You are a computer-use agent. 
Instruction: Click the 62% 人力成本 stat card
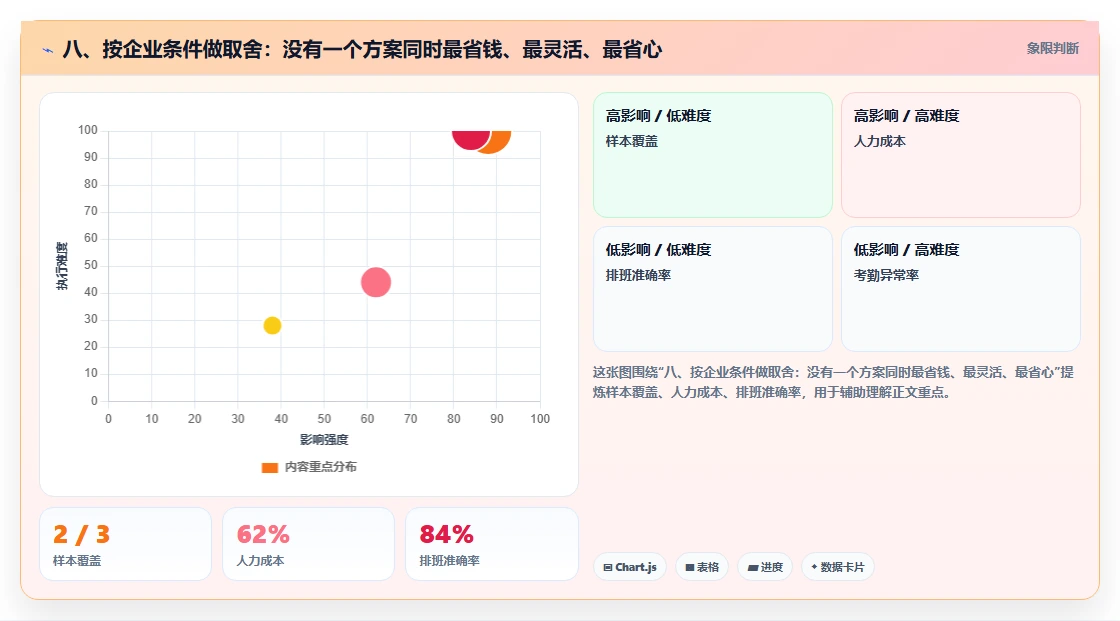tap(309, 544)
